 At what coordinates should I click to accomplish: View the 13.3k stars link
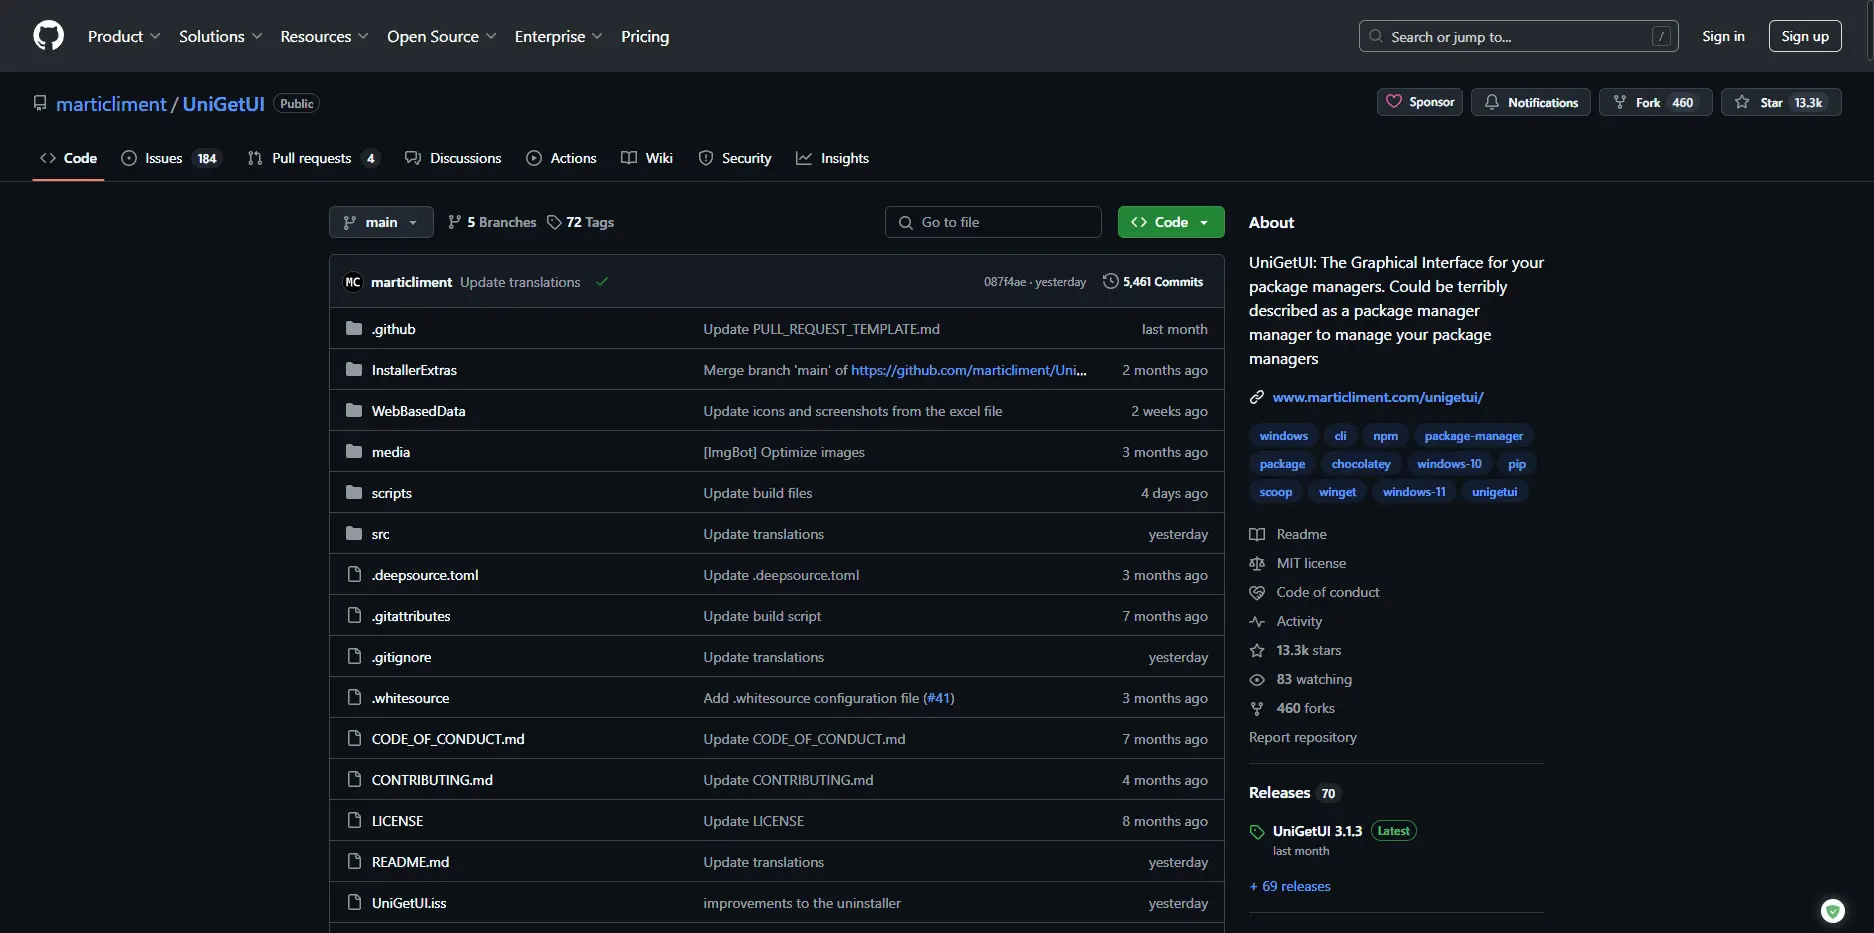[1308, 650]
